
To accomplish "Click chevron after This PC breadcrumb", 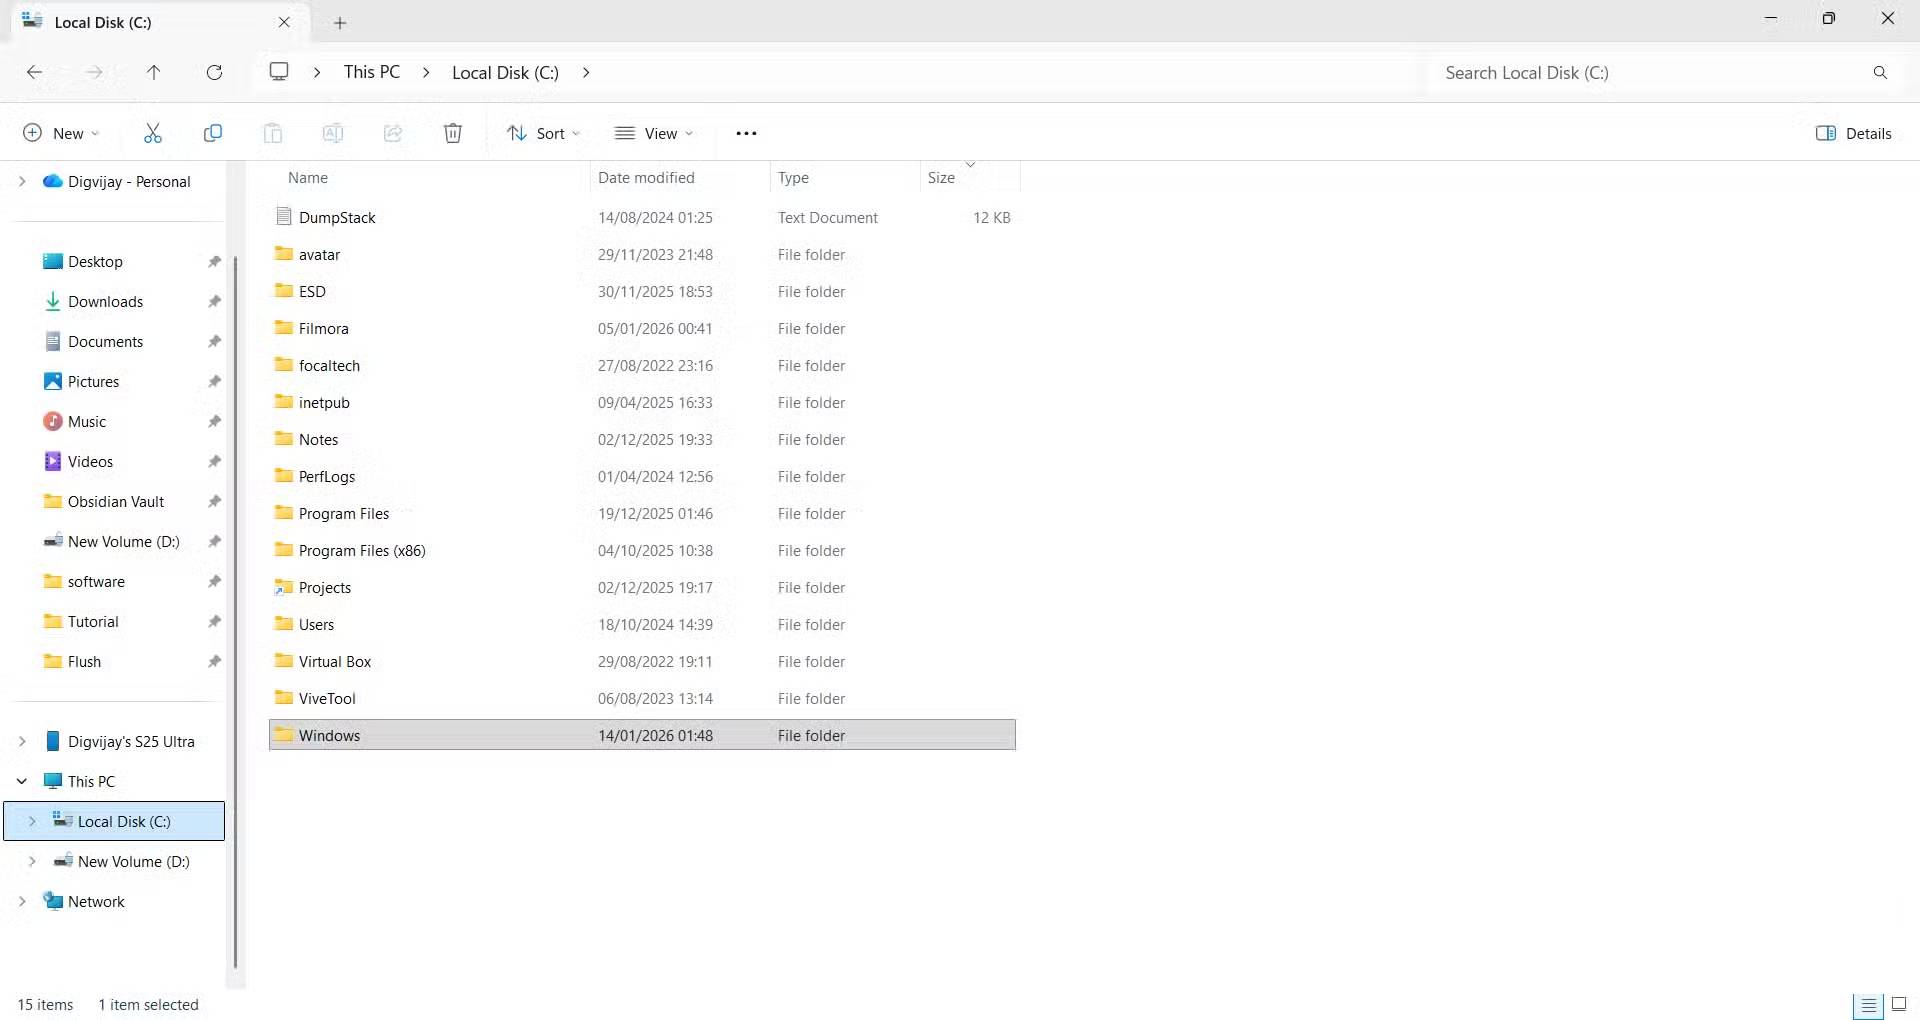I will (426, 72).
